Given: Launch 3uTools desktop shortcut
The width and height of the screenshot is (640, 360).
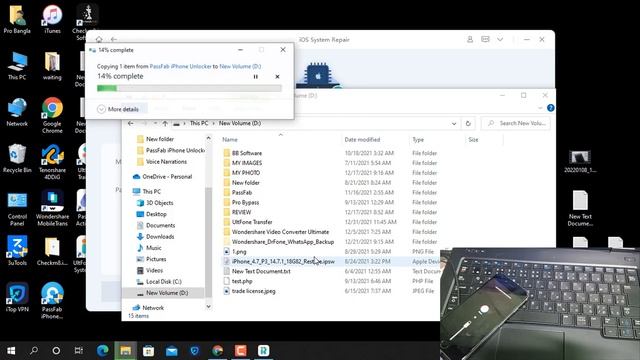Looking at the screenshot, I should (17, 251).
